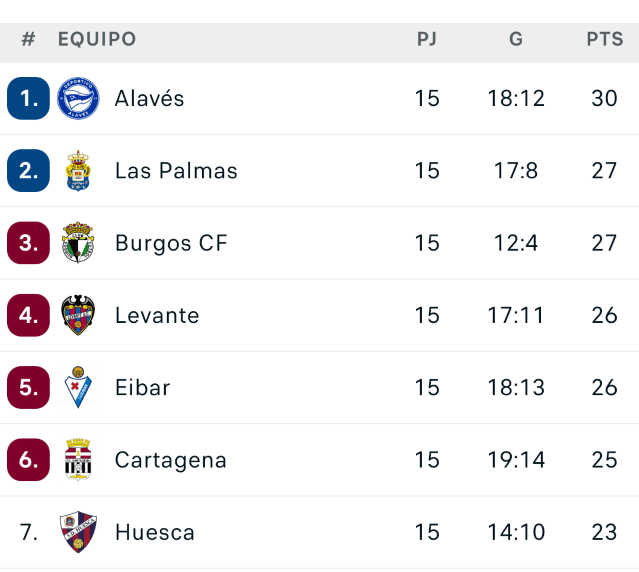
Task: Click Eibar's 18:13 goals value
Action: (x=516, y=388)
